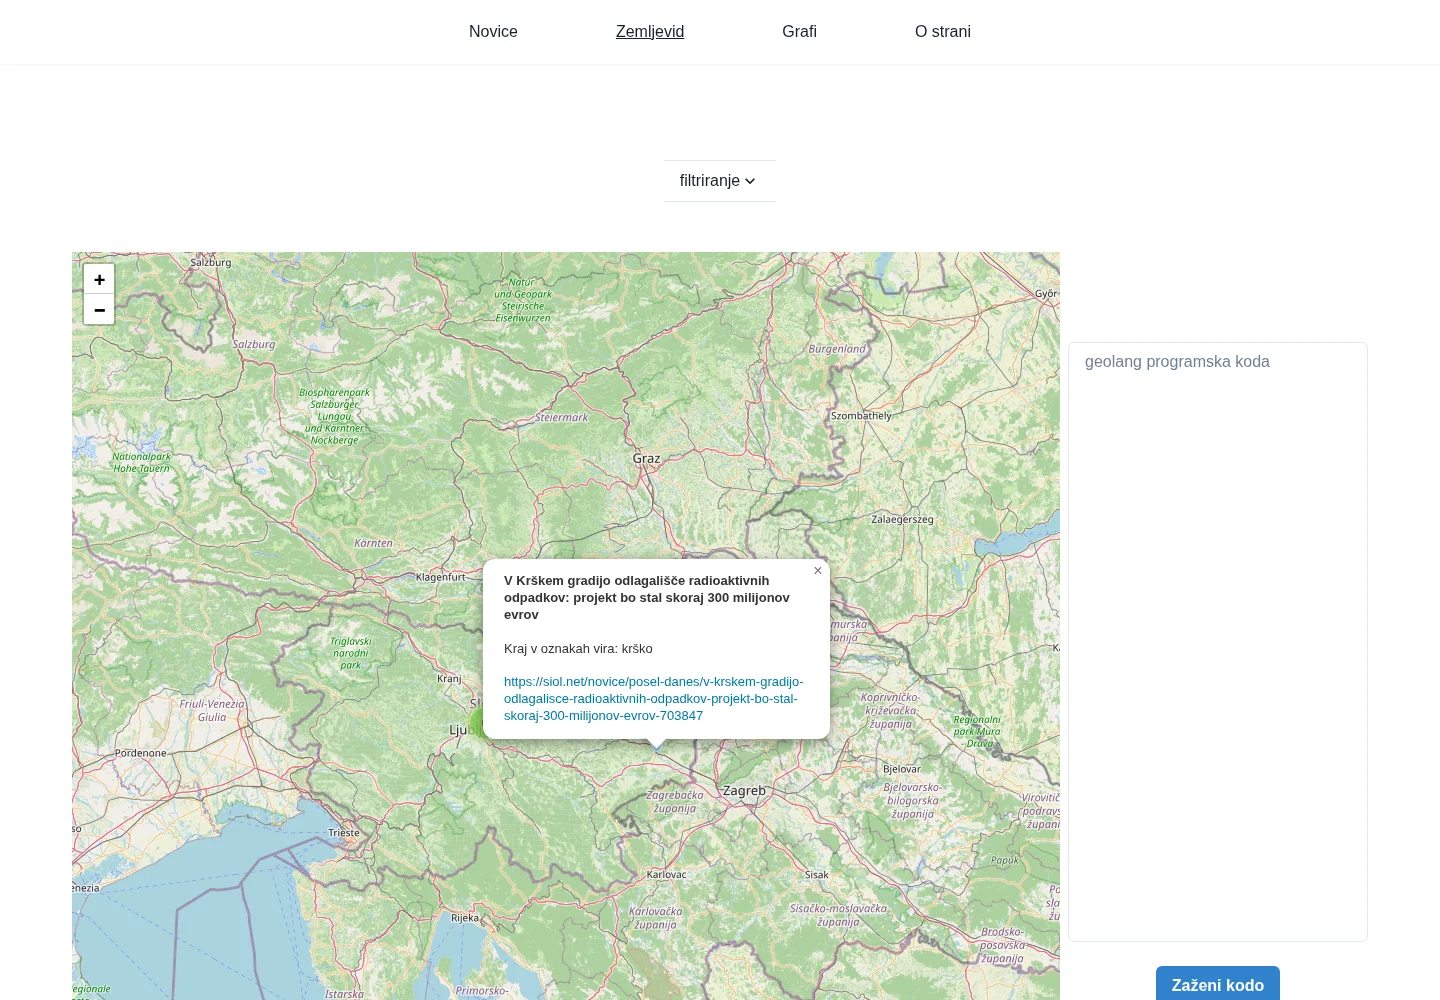Go to the Novice page
The height and width of the screenshot is (1000, 1440).
pos(493,32)
